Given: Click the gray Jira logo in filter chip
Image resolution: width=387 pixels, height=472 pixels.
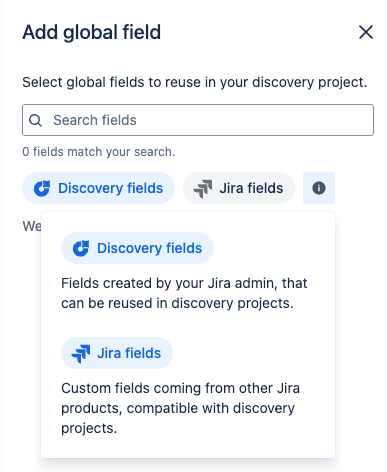Looking at the screenshot, I should [x=203, y=188].
